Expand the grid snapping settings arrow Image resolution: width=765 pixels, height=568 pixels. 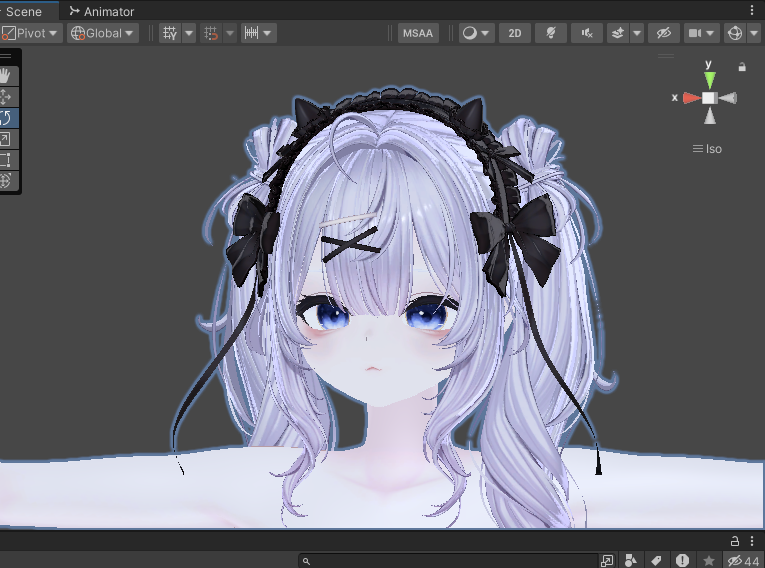point(230,33)
